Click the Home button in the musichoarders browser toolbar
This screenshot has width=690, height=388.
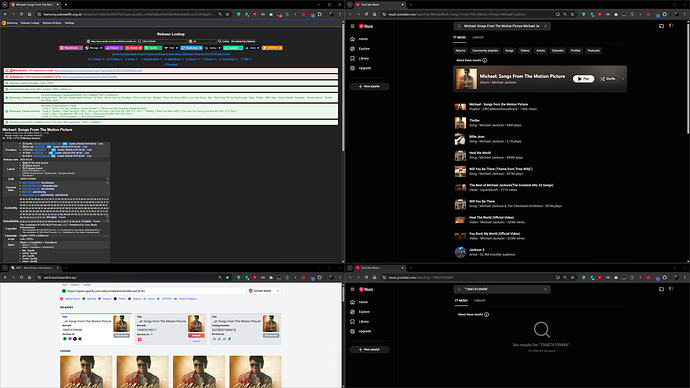[29, 278]
